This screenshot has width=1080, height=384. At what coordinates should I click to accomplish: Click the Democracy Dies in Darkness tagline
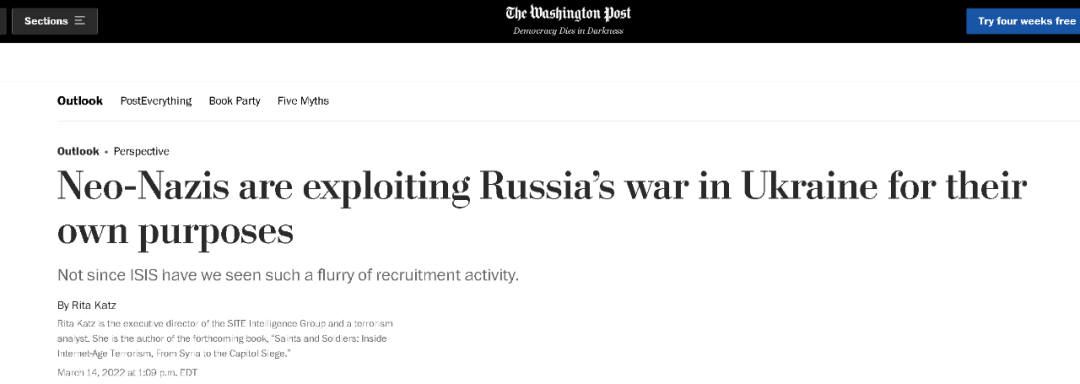568,32
